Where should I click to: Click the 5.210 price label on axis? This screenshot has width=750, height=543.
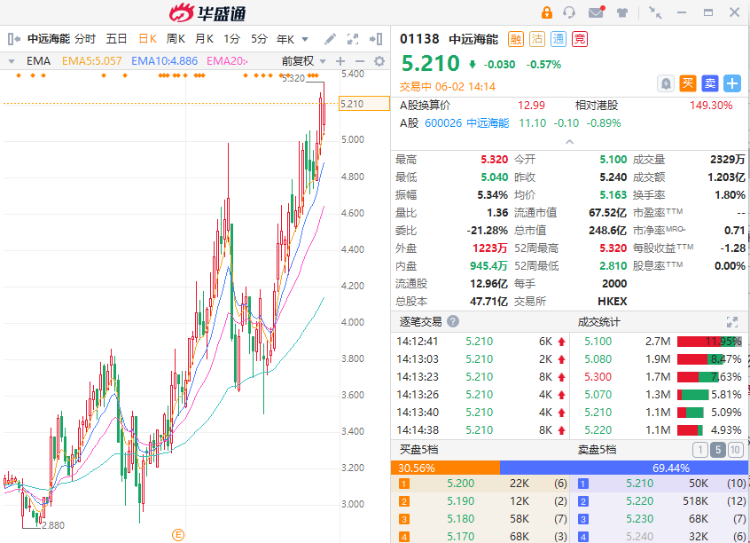point(364,104)
